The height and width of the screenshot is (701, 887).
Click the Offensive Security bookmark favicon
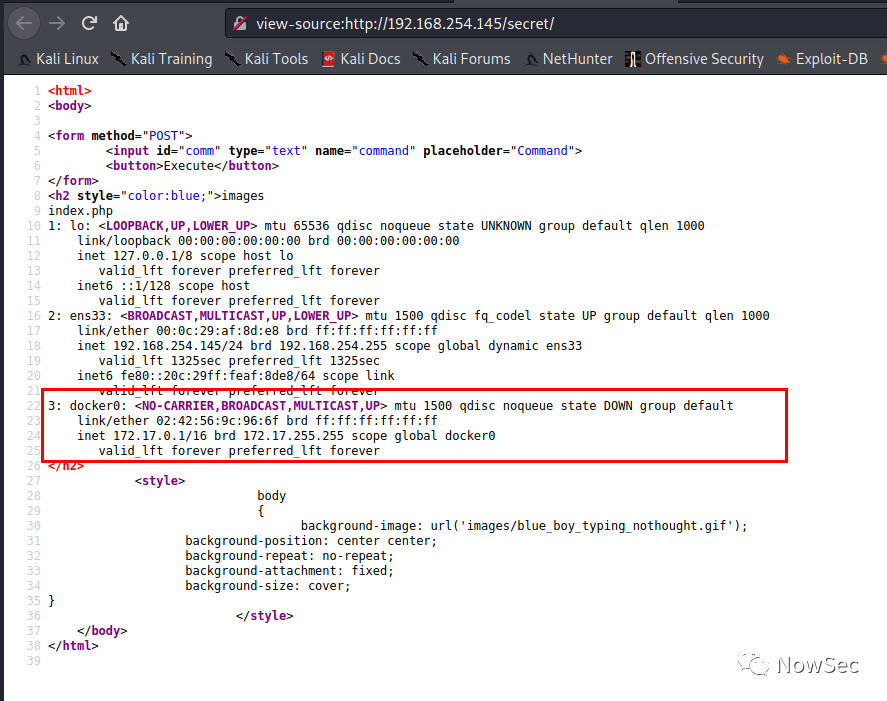tap(632, 59)
